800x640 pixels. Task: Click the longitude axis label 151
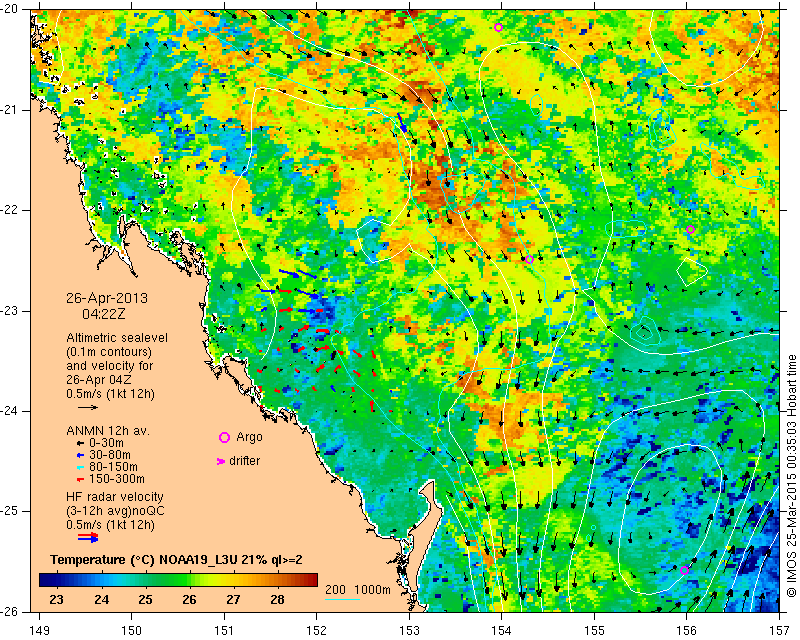(224, 631)
